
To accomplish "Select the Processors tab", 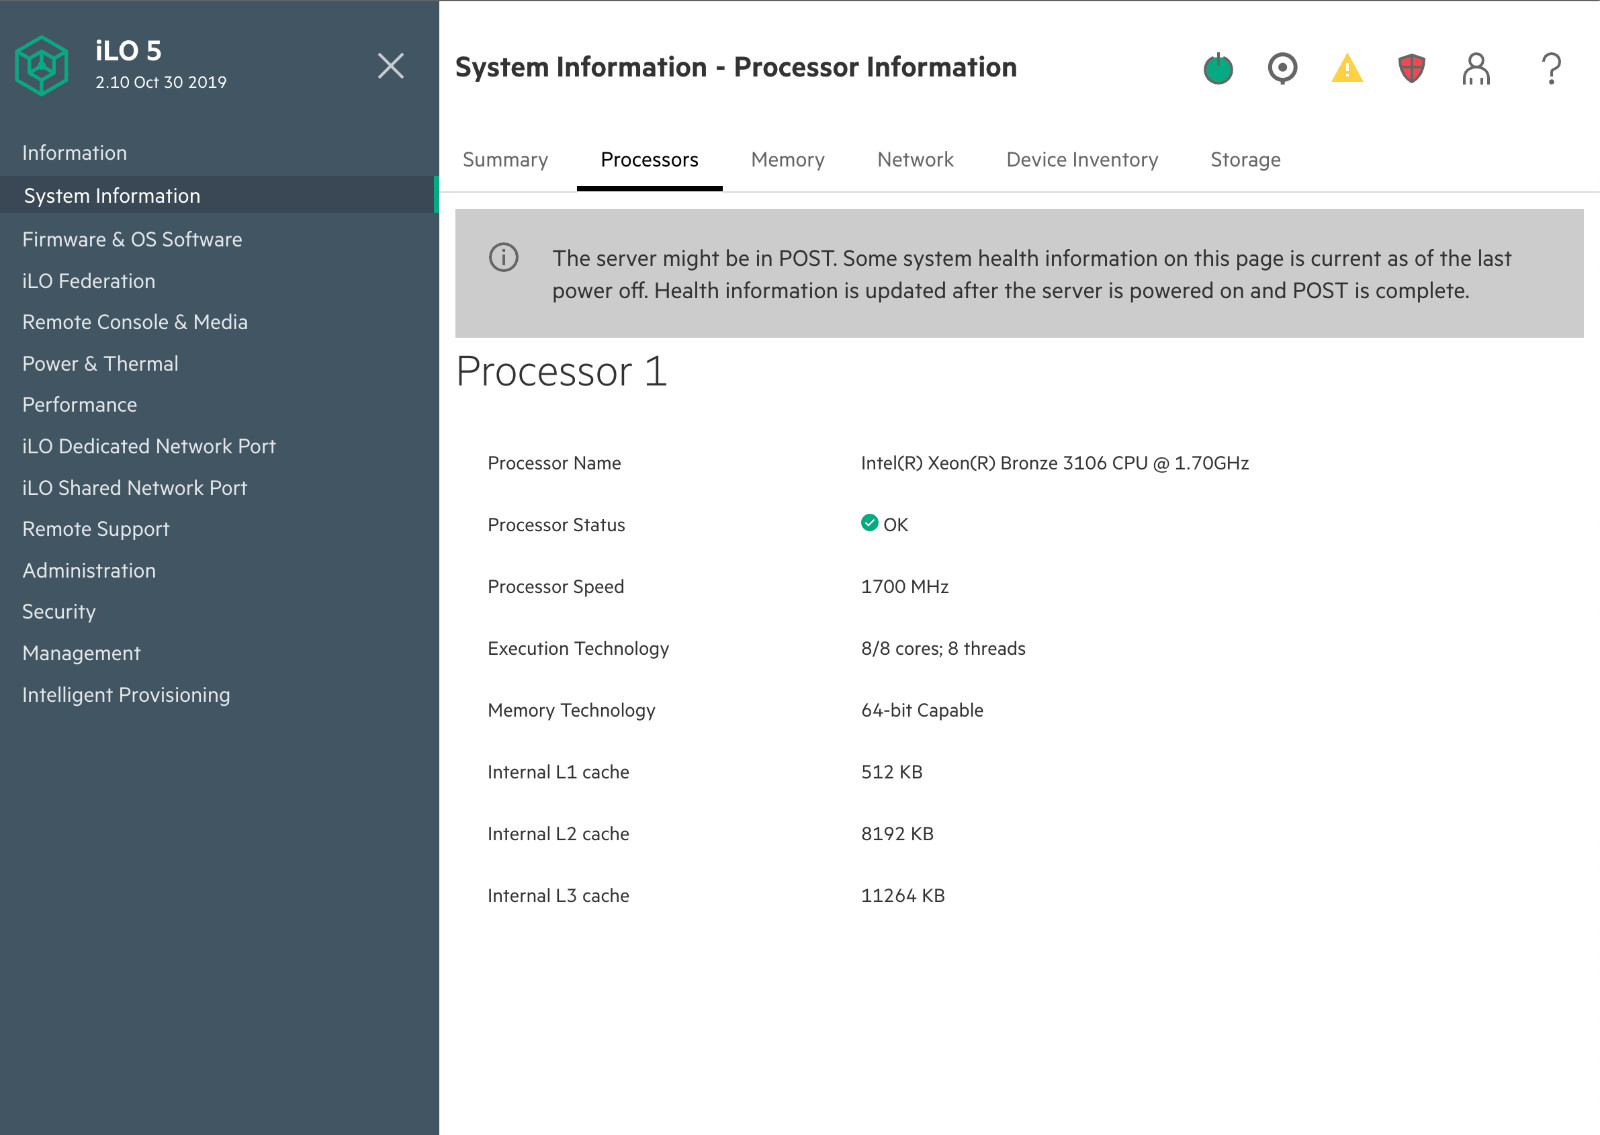I will pos(649,160).
